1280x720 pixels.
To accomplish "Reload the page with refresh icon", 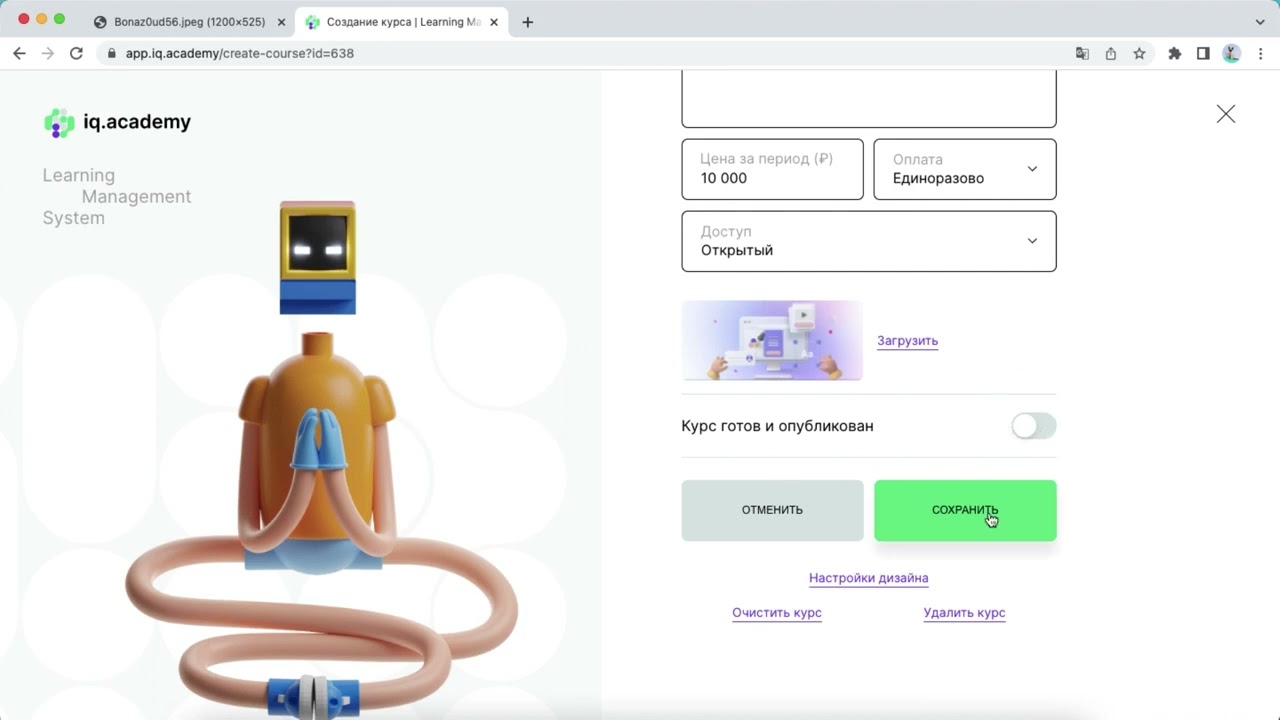I will [76, 53].
